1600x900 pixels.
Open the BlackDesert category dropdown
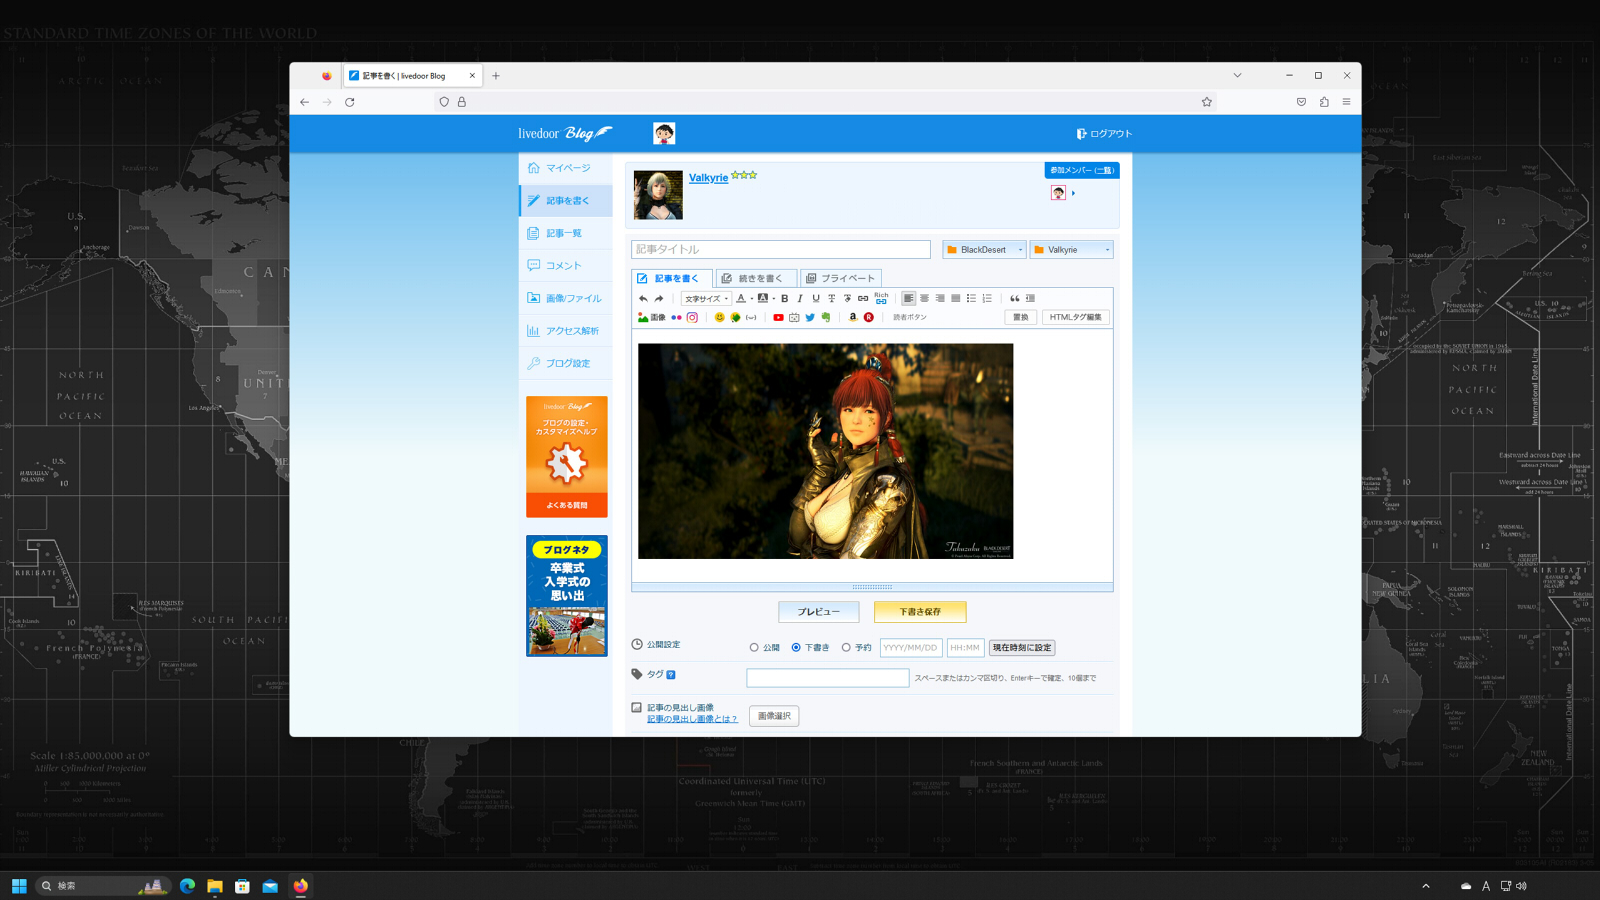click(984, 250)
